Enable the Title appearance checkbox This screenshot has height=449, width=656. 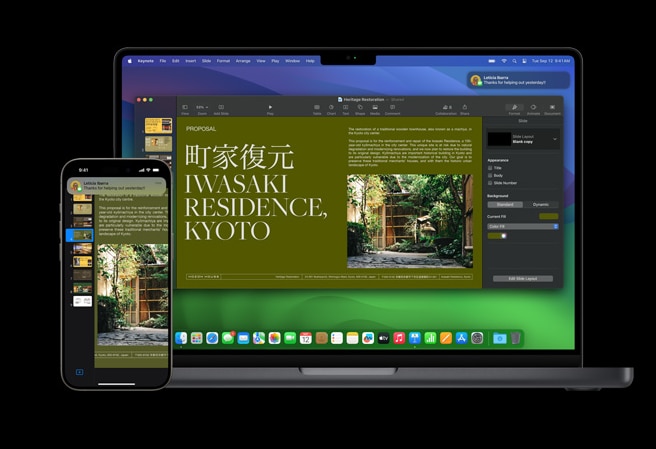[490, 168]
